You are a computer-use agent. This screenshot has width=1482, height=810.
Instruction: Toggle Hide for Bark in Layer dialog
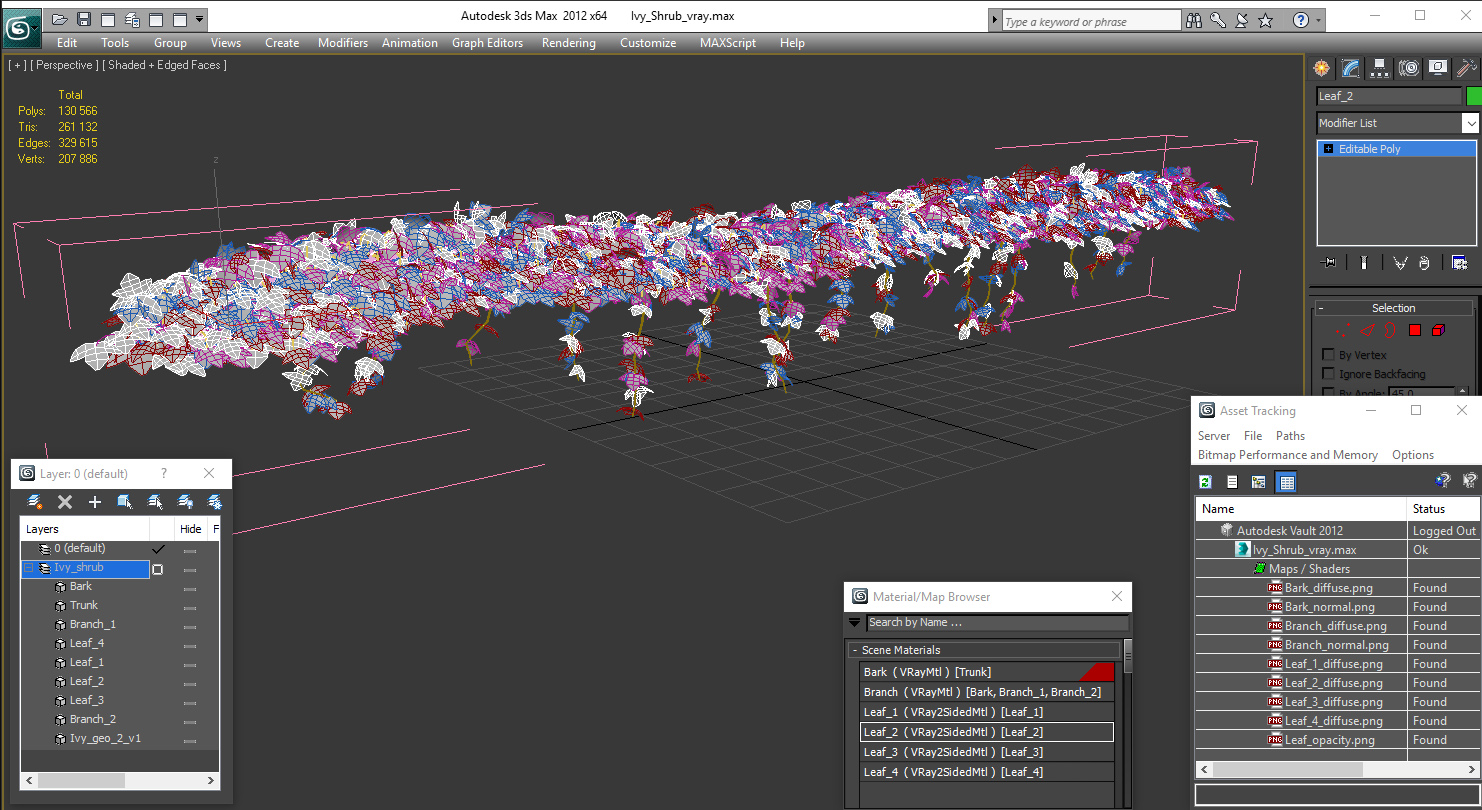coord(189,588)
